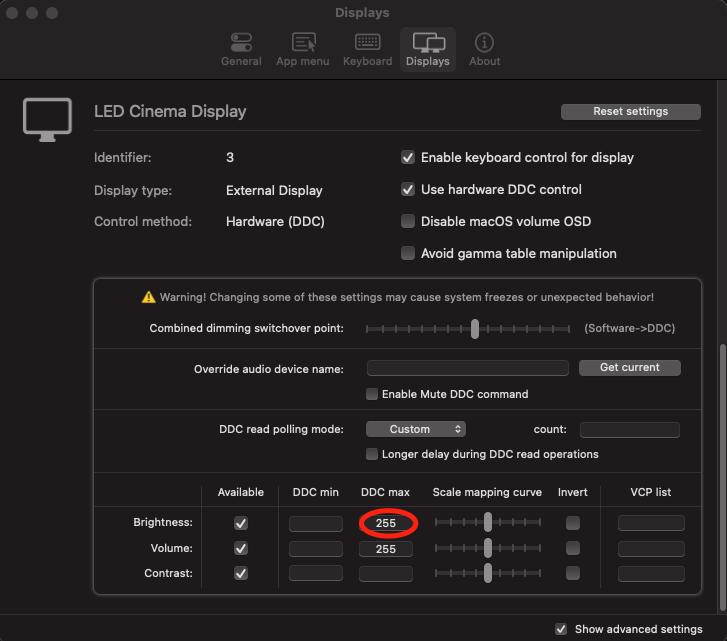This screenshot has width=727, height=641.
Task: Click the yellow warning triangle icon
Action: pos(148,297)
